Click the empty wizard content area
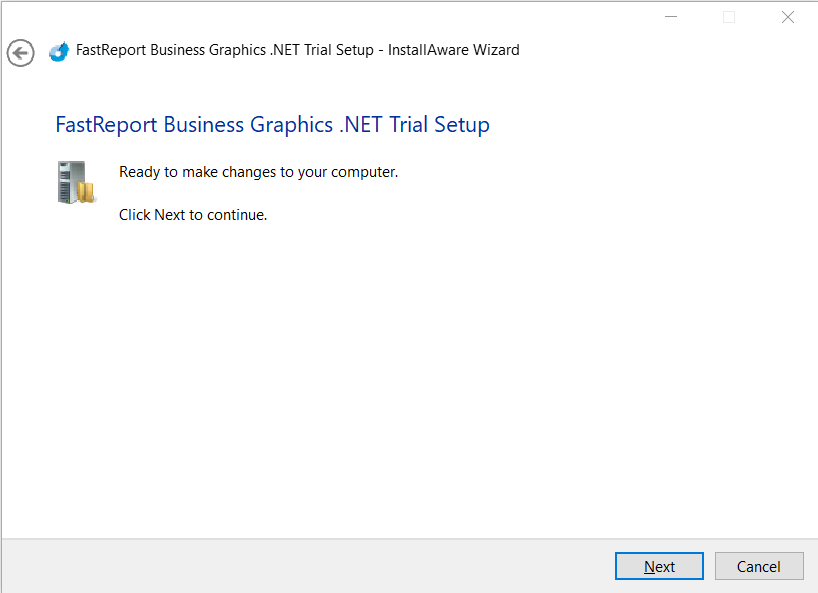This screenshot has height=593, width=818. pos(400,380)
